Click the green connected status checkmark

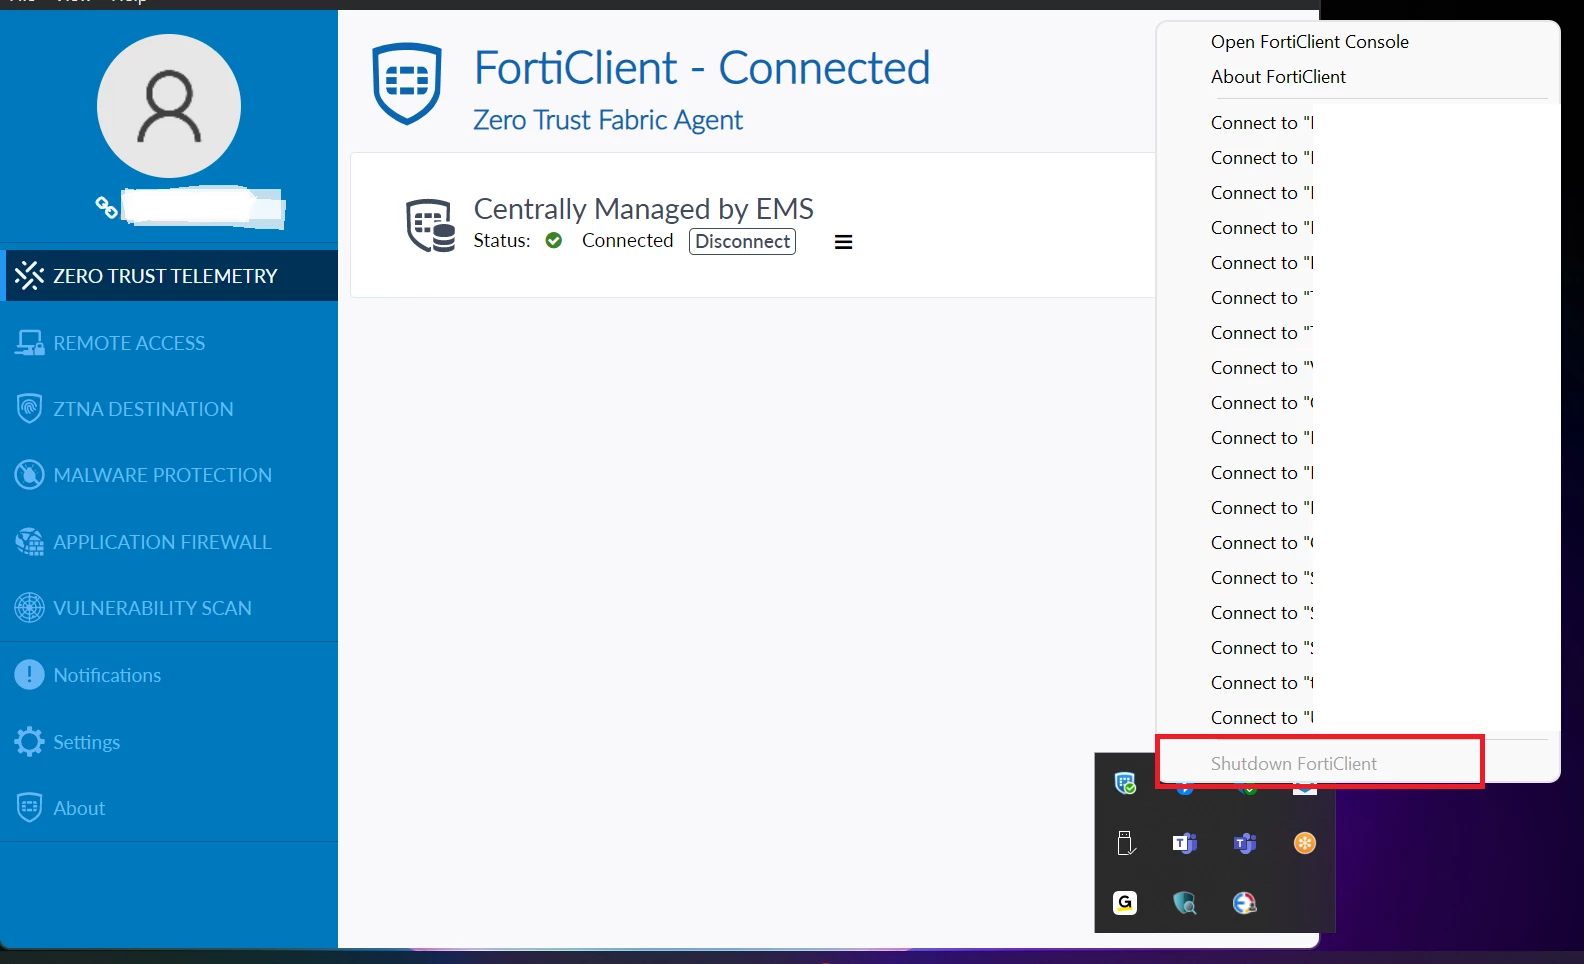click(554, 241)
